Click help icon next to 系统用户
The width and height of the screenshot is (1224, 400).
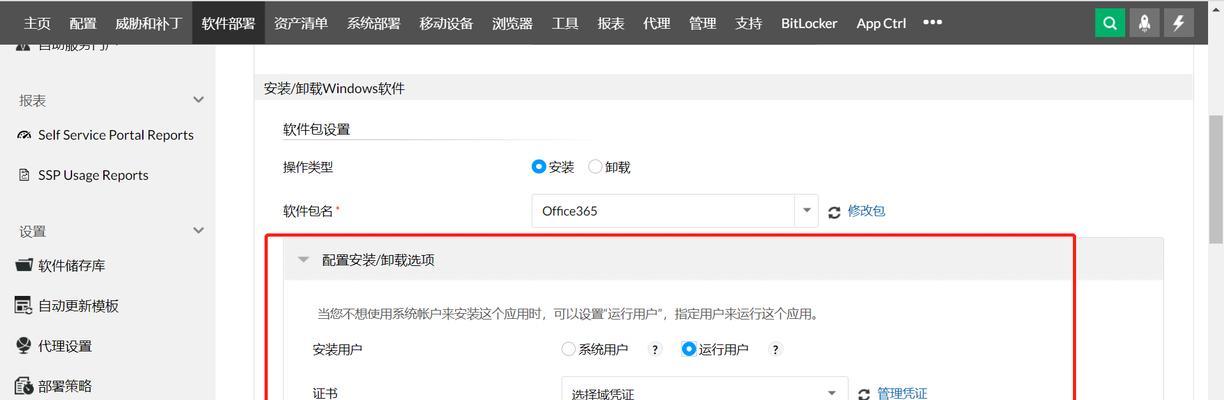[655, 350]
